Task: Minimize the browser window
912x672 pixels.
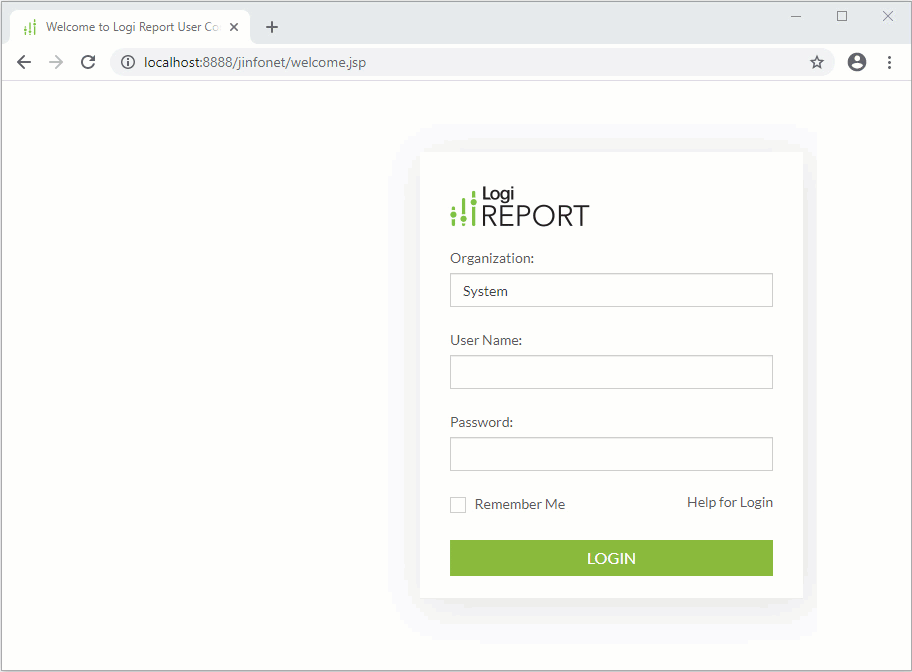Action: [796, 16]
